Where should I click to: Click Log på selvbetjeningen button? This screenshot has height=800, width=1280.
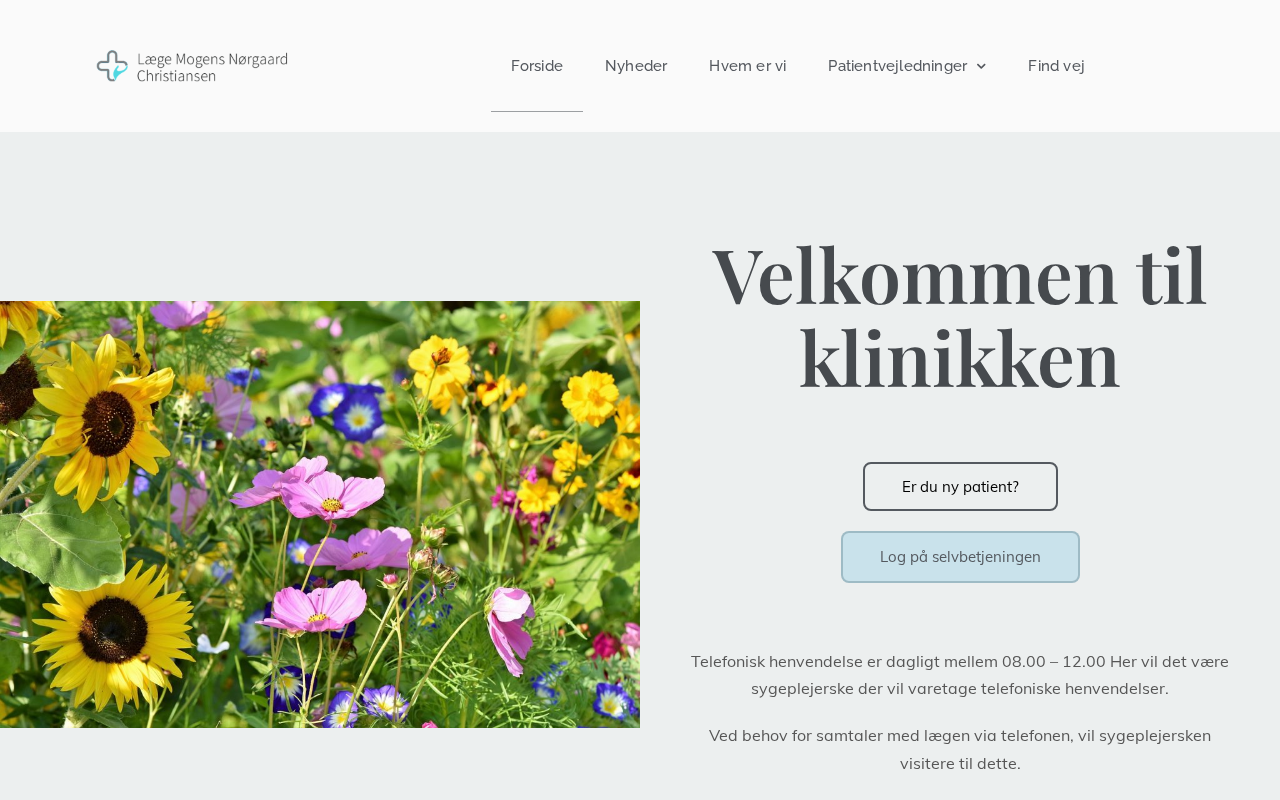tap(960, 557)
